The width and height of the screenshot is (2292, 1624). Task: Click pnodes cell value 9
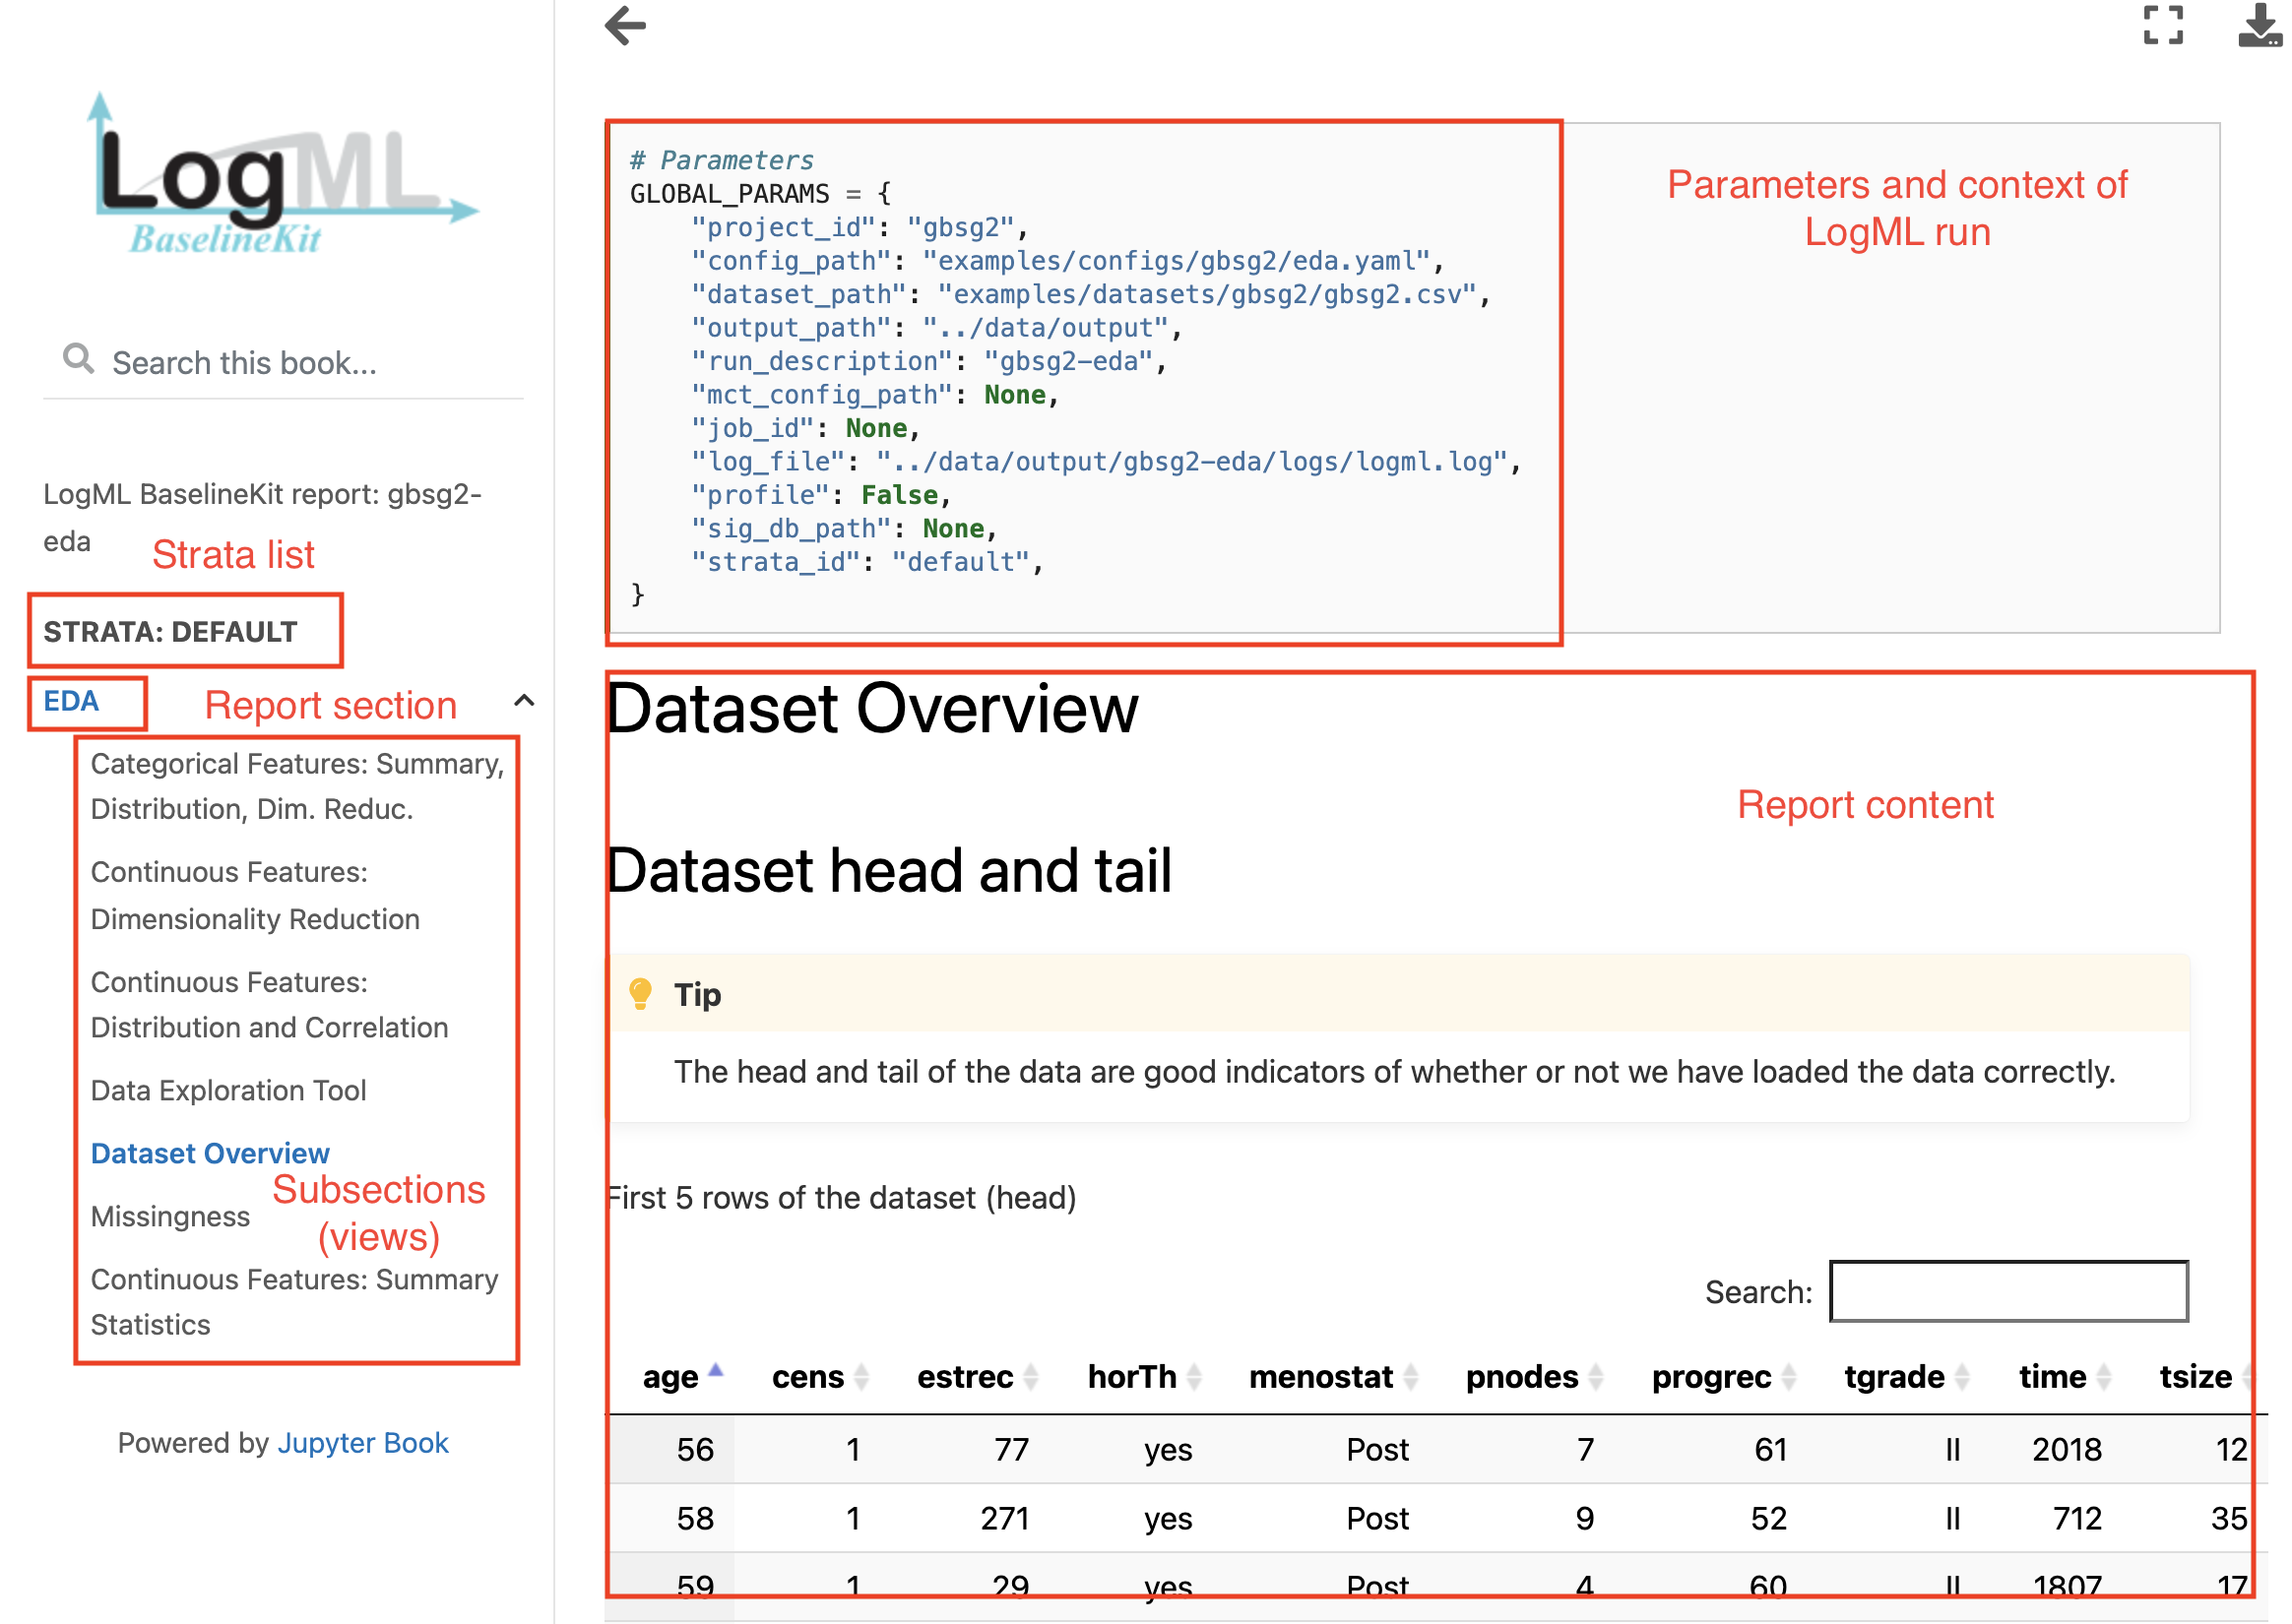tap(1585, 1518)
